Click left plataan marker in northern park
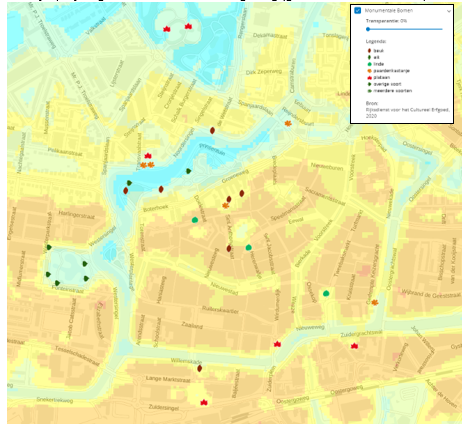The image size is (468, 428). [167, 29]
